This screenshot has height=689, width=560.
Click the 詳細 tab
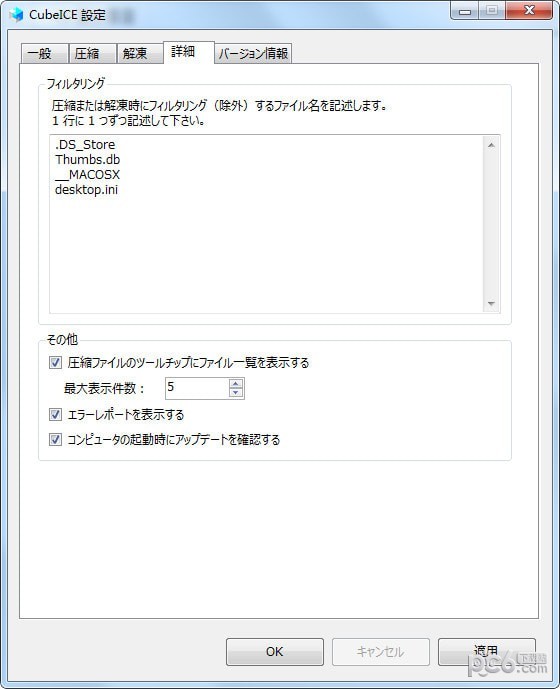[189, 52]
